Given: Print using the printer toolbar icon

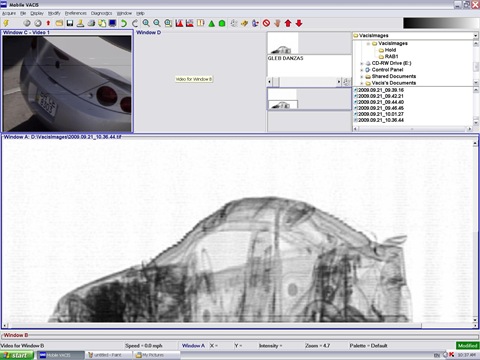Looking at the screenshot, I should click(x=91, y=23).
